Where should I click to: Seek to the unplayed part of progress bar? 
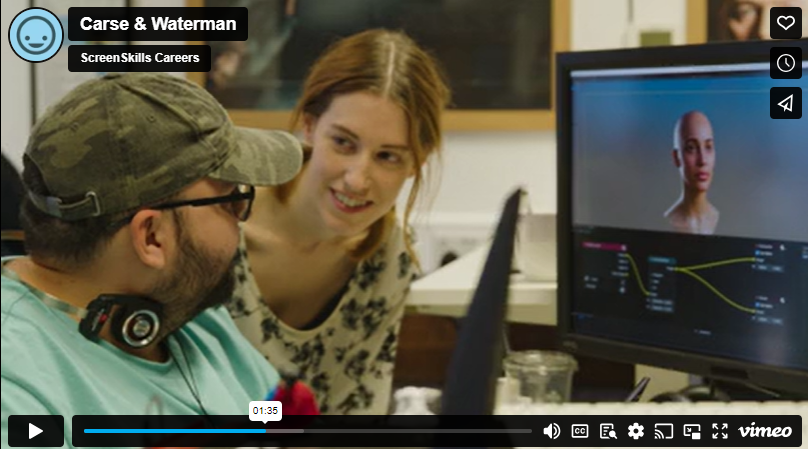pos(420,431)
